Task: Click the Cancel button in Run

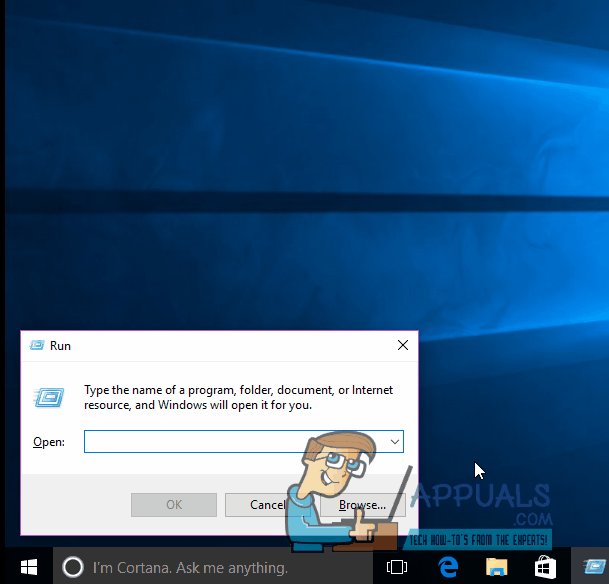Action: click(x=267, y=505)
